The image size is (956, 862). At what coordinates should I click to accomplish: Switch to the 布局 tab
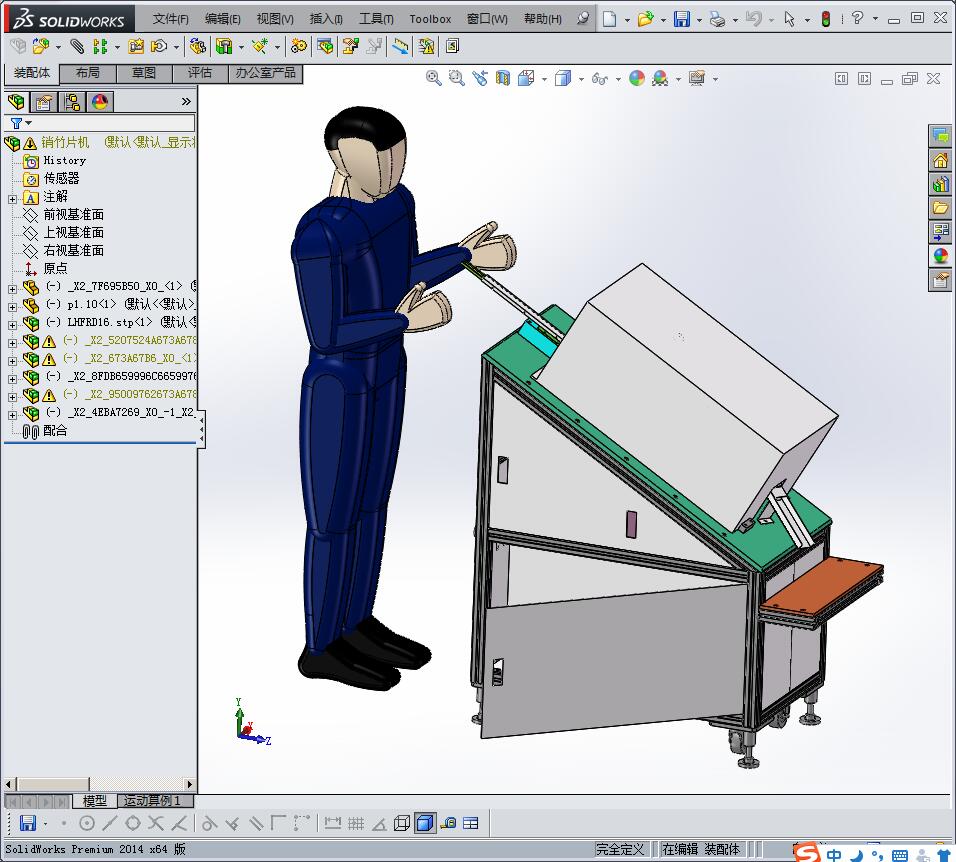[x=88, y=73]
